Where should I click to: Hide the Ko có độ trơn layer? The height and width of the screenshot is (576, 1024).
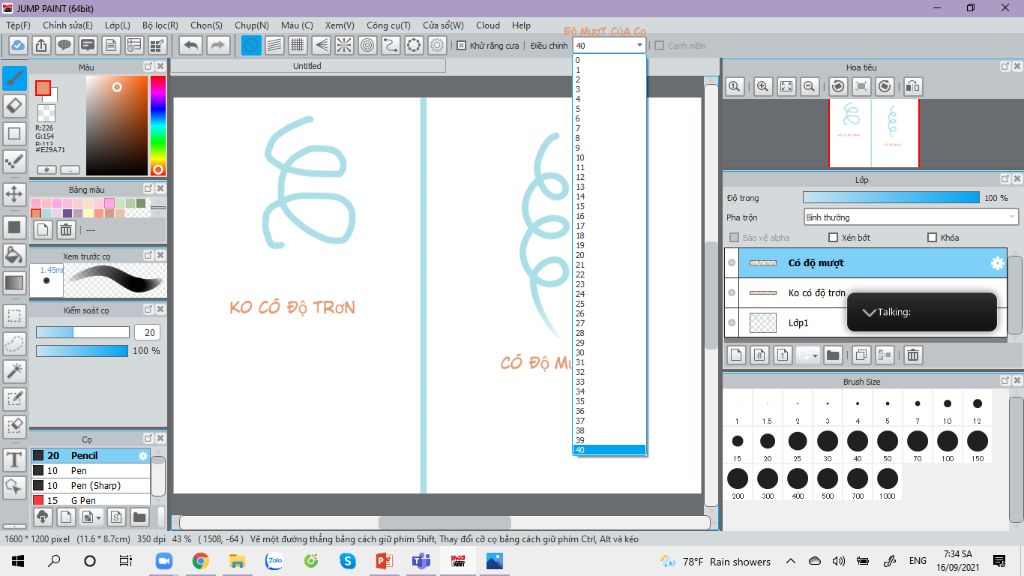pyautogui.click(x=731, y=293)
